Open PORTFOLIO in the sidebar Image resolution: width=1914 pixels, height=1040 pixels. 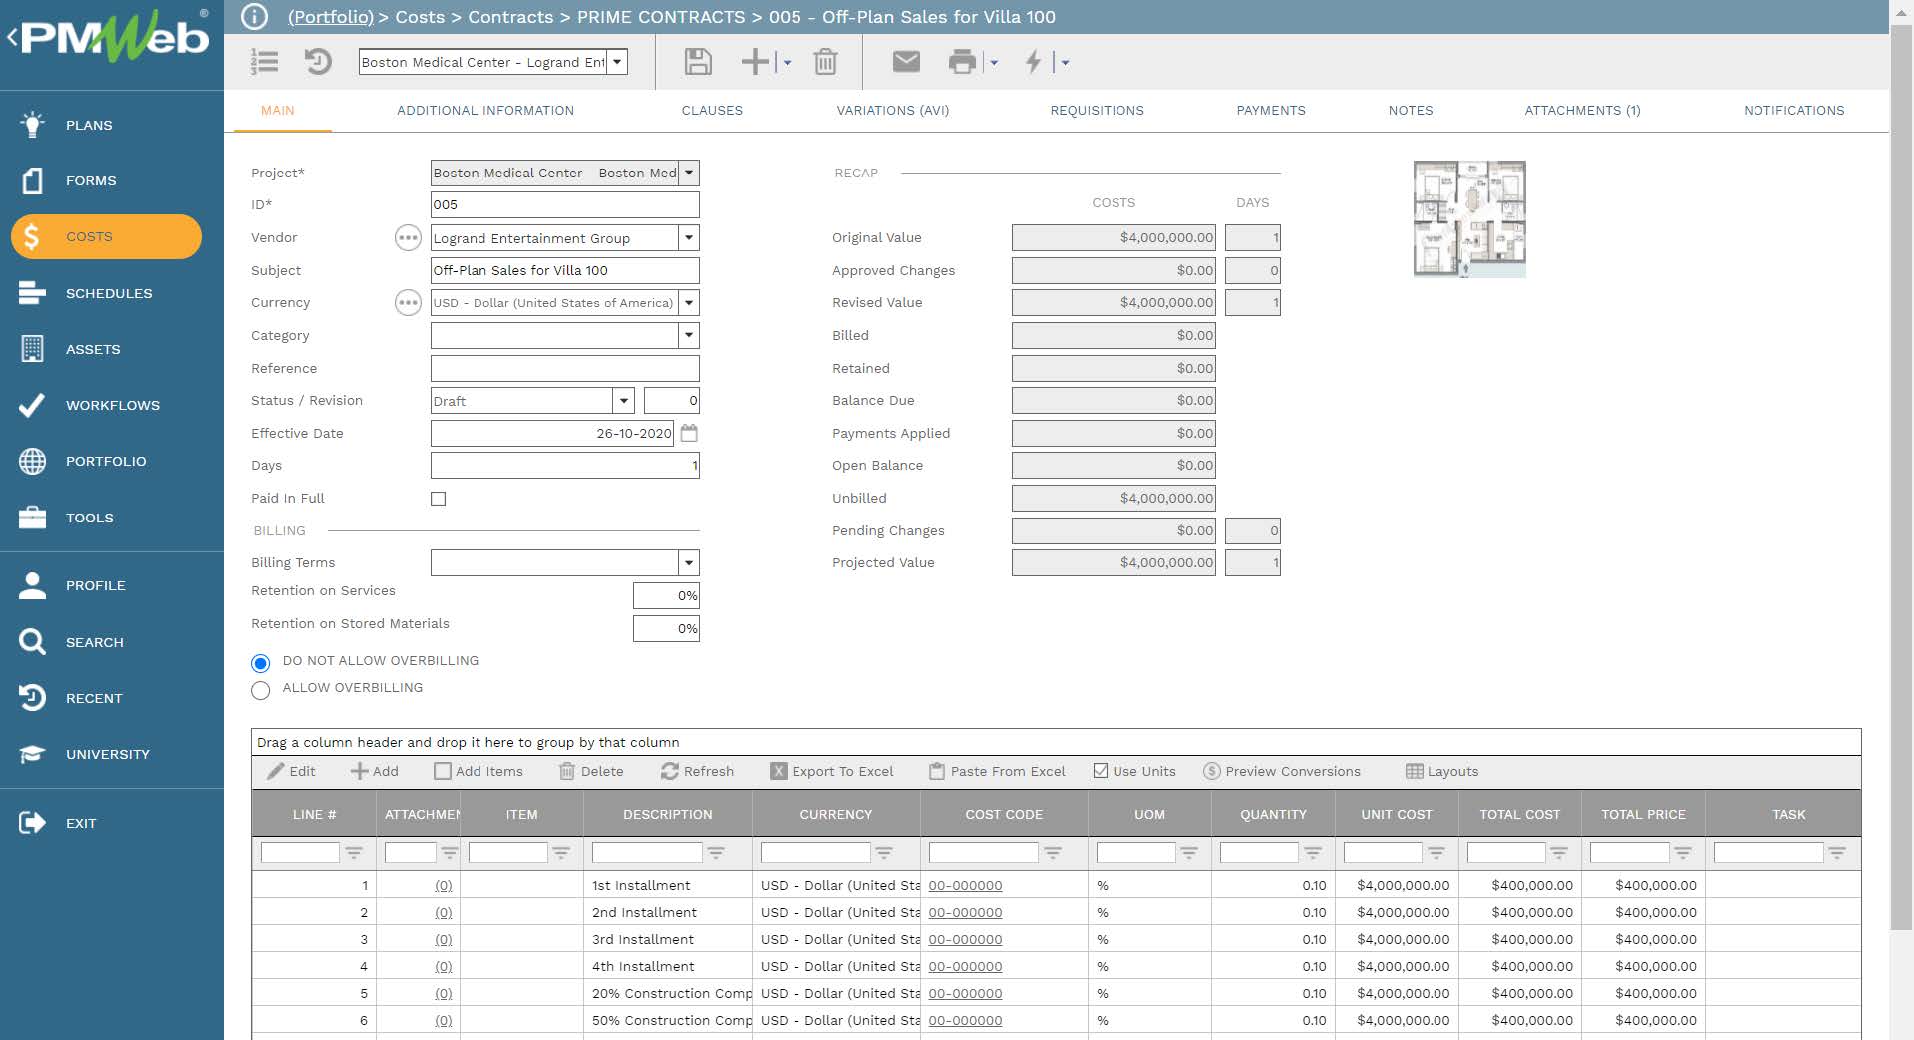click(106, 461)
